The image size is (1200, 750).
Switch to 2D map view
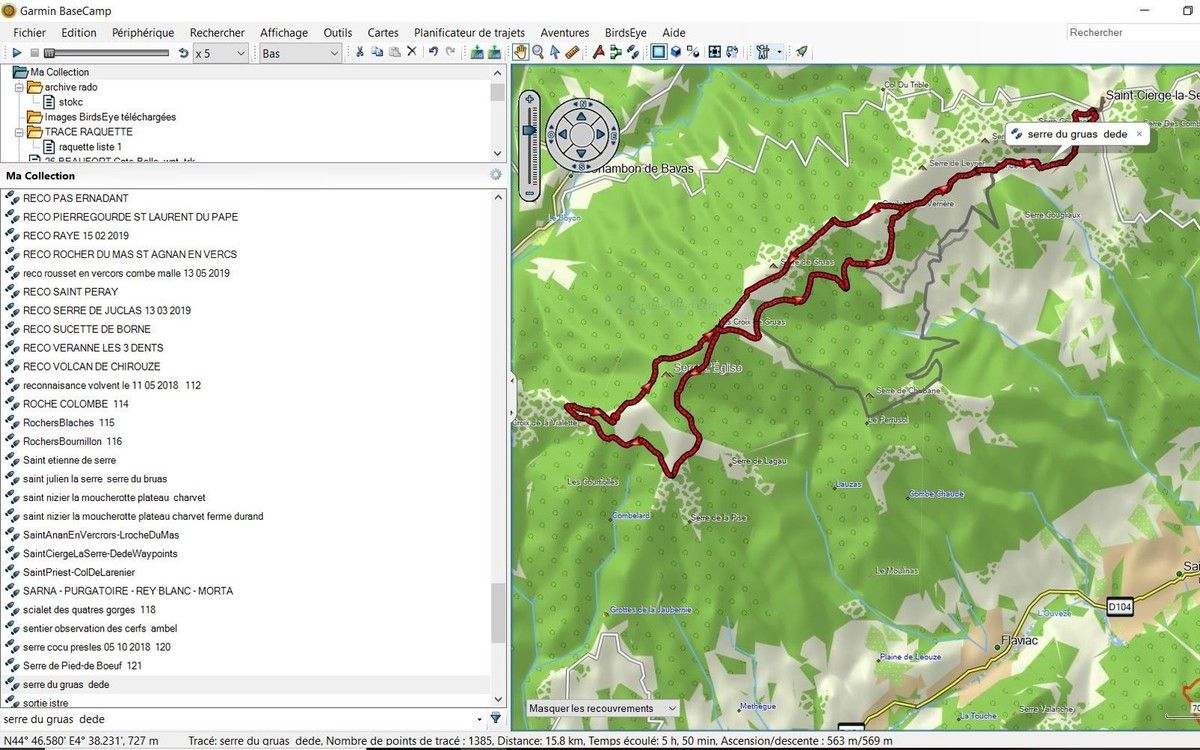click(659, 52)
